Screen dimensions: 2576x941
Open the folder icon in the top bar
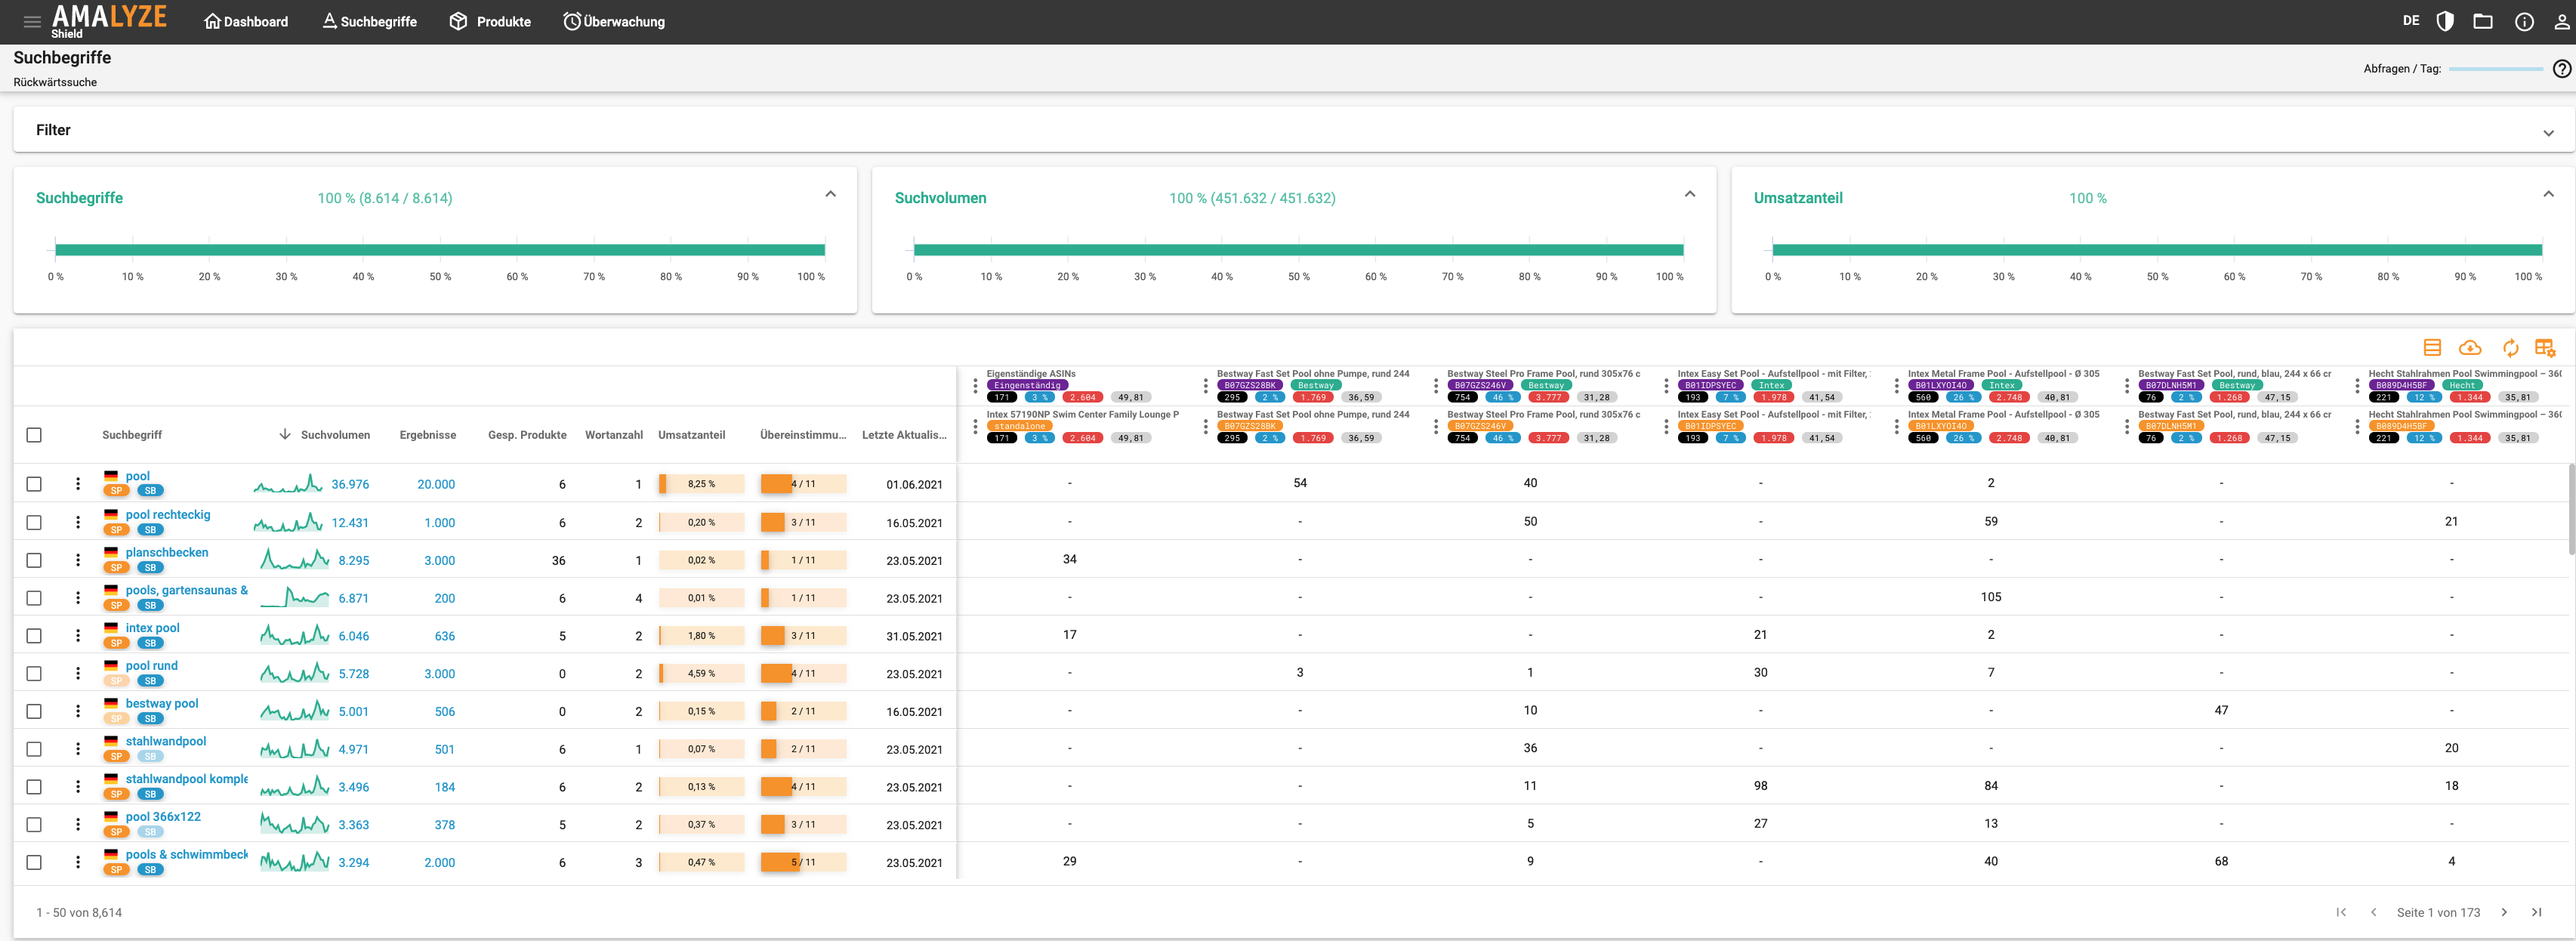[2483, 21]
